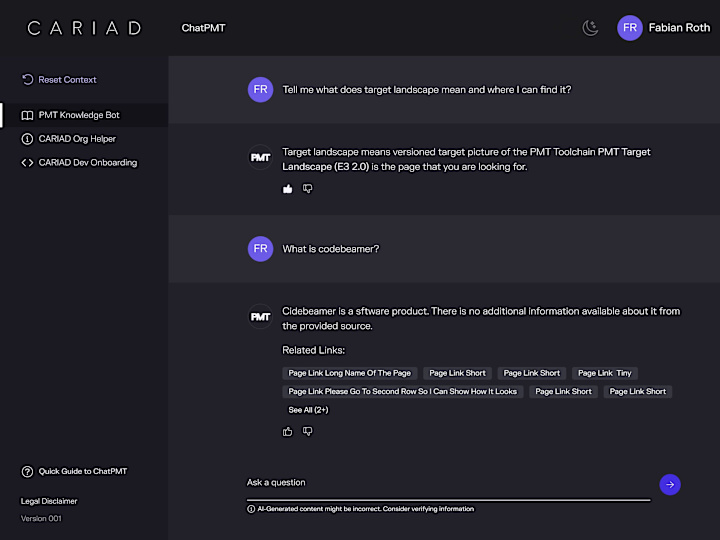Expand related links with See All (2+)
Viewport: 720px width, 540px height.
(308, 410)
